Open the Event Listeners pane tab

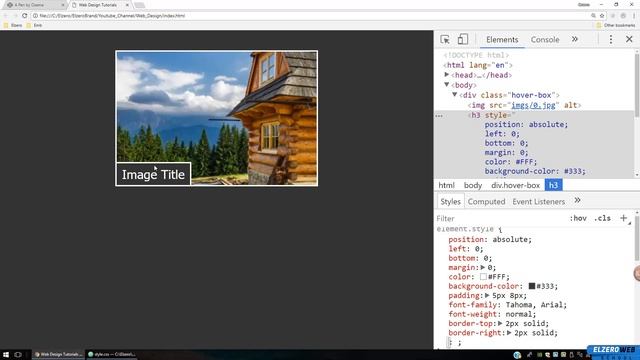click(538, 202)
